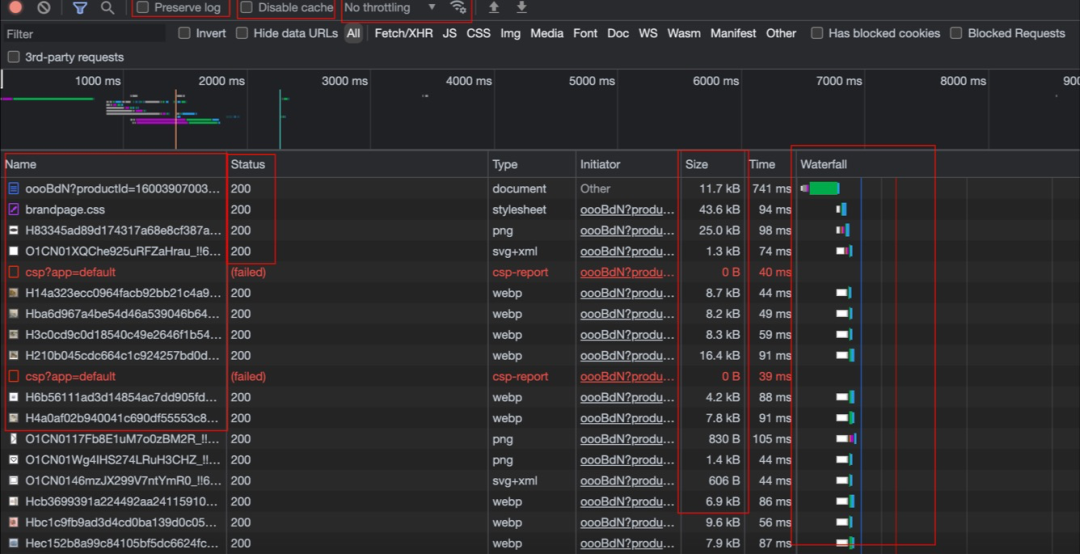Select the brandpage.css file icon row
This screenshot has height=554, width=1080.
coord(14,210)
